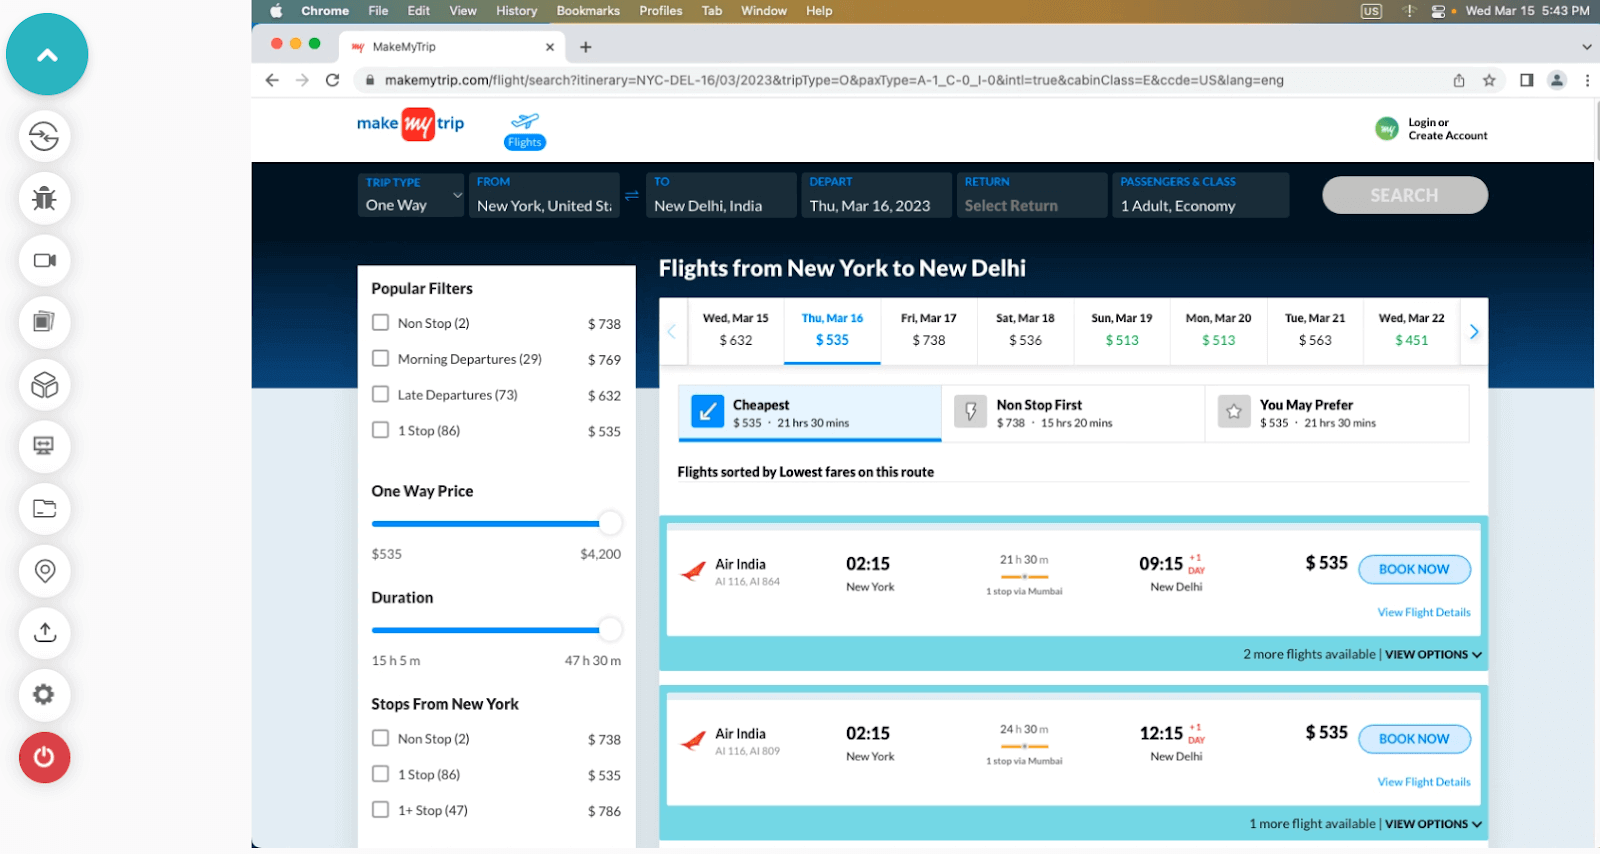Image resolution: width=1600 pixels, height=854 pixels.
Task: Check the Late Departures (73) filter
Action: (380, 394)
